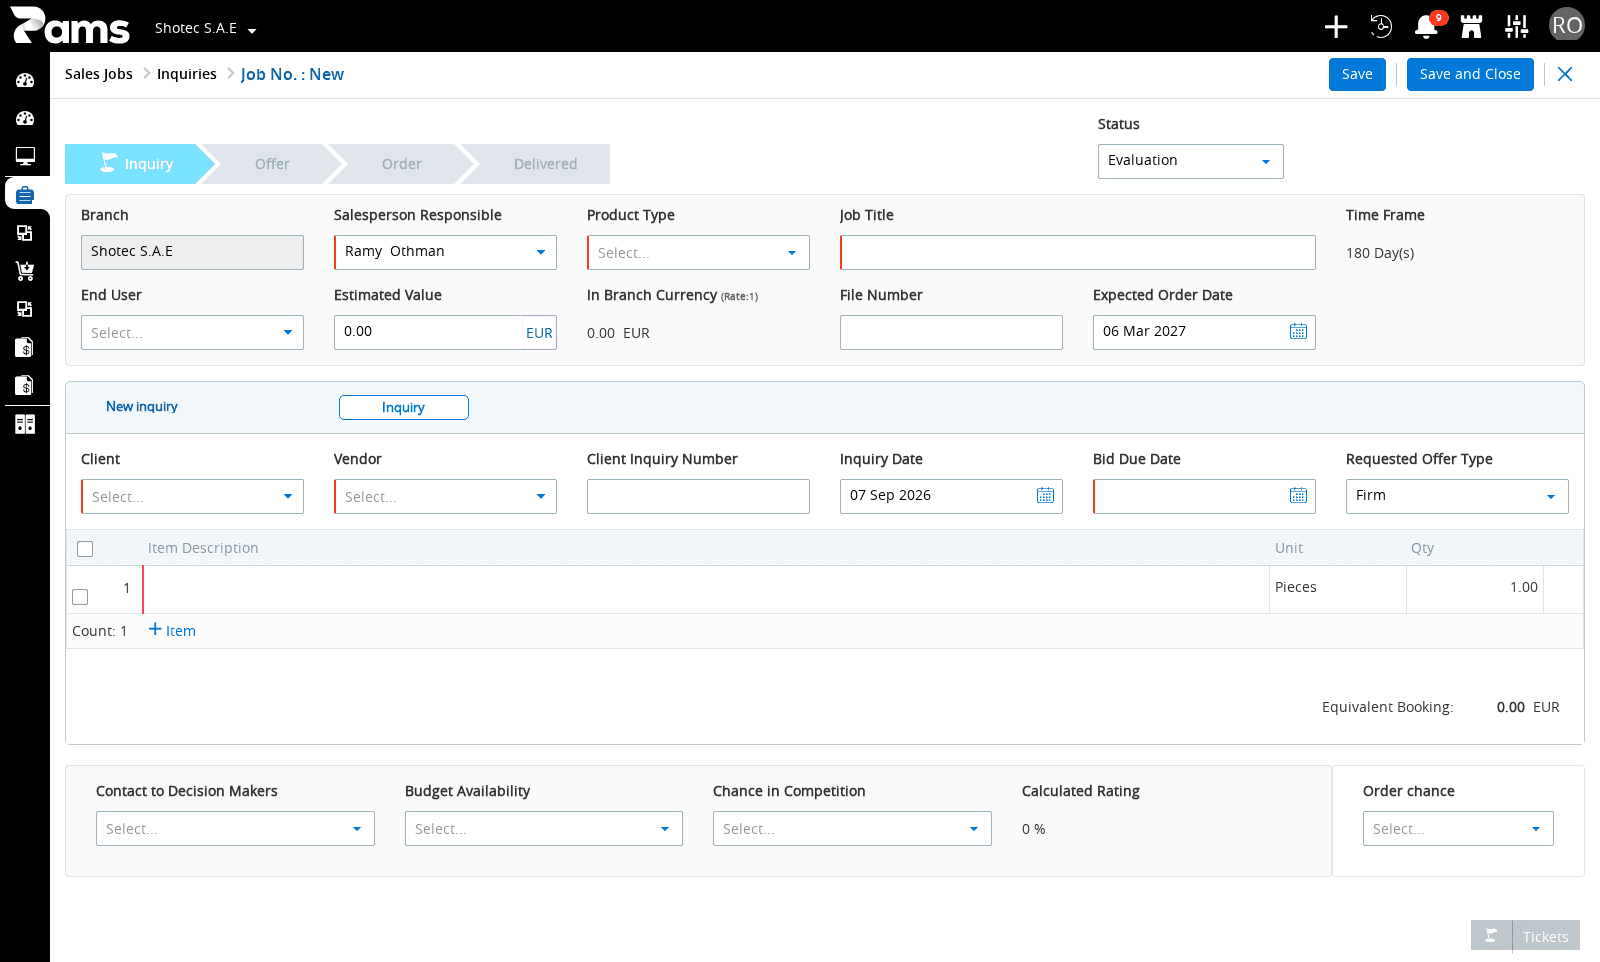Select the Inquiry stage step

click(138, 164)
